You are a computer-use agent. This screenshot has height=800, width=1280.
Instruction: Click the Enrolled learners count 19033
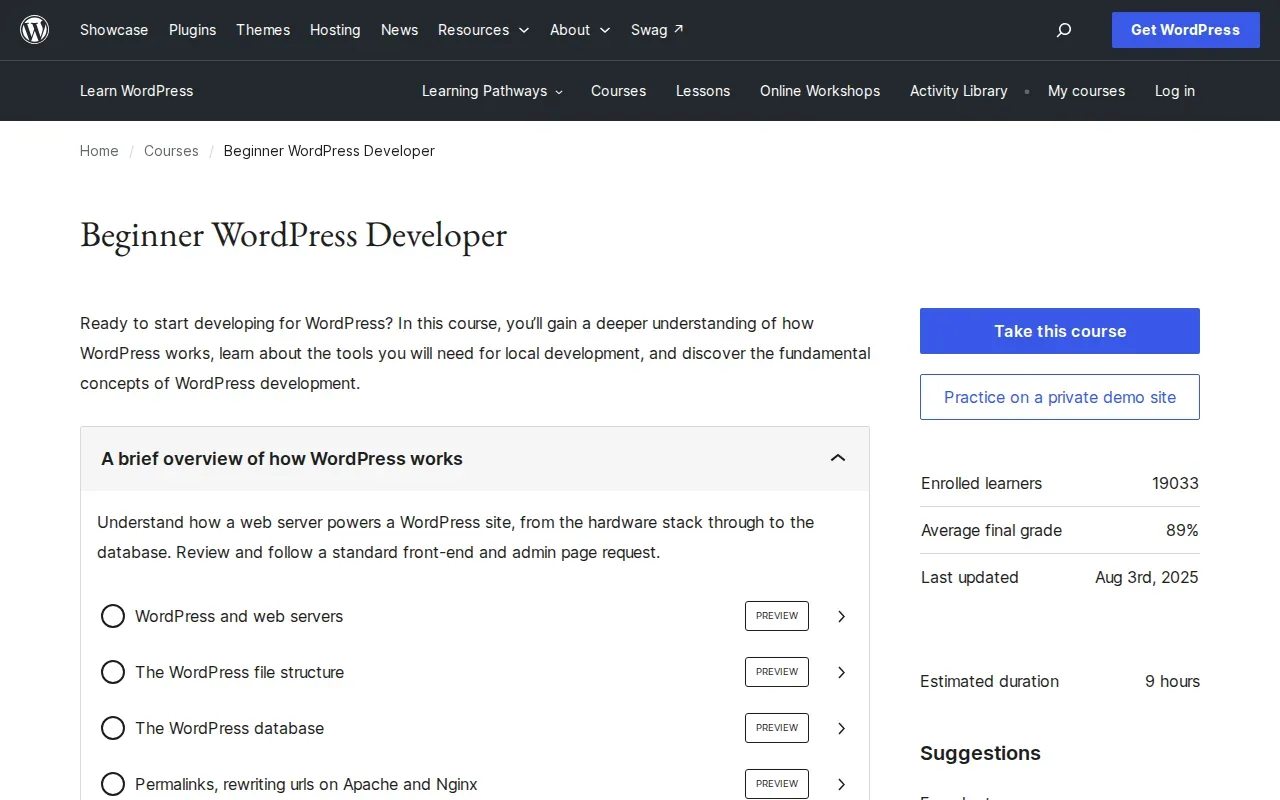tap(1175, 483)
